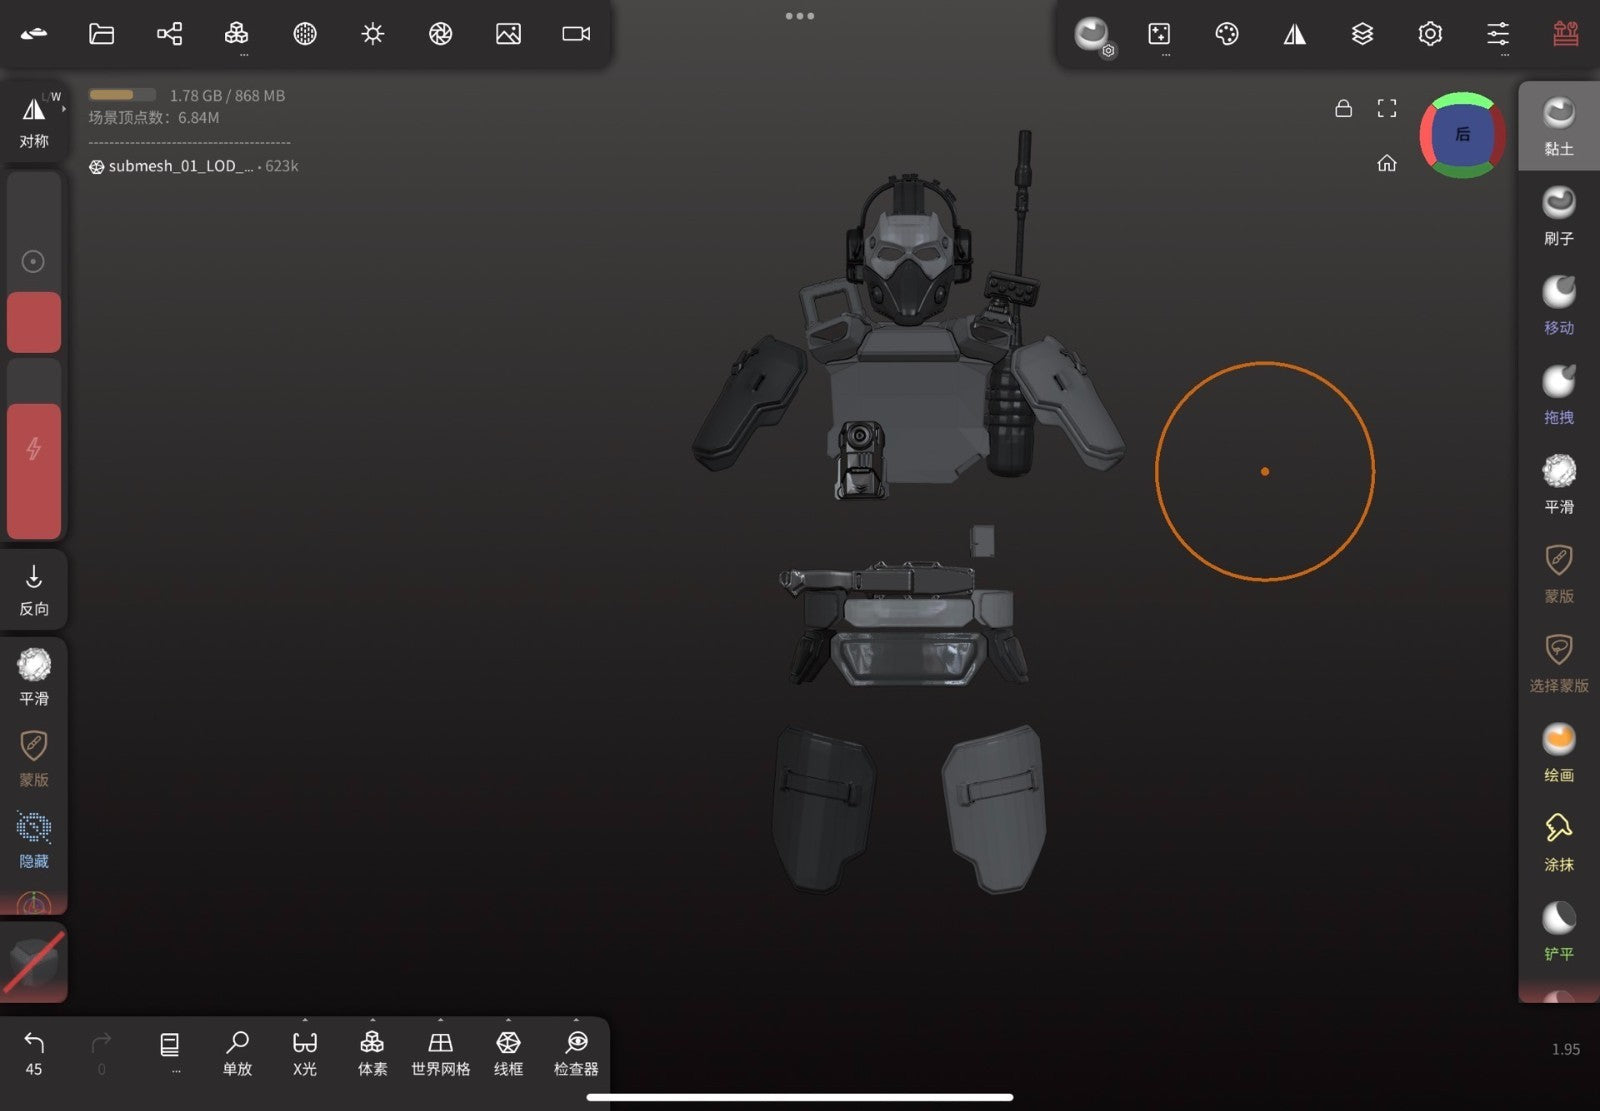This screenshot has height=1111, width=1600.
Task: Open the lighting settings sun icon
Action: coord(373,34)
